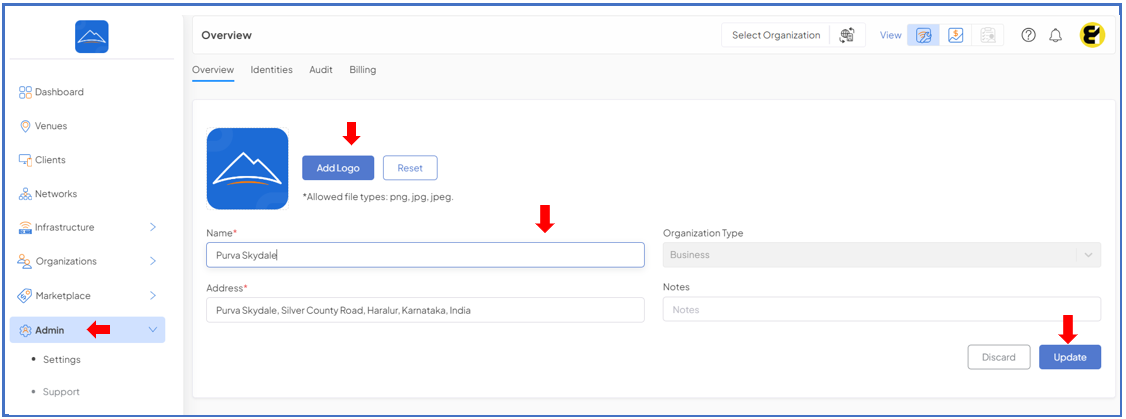Click the Organizations people icon
1126x419 pixels.
click(25, 261)
